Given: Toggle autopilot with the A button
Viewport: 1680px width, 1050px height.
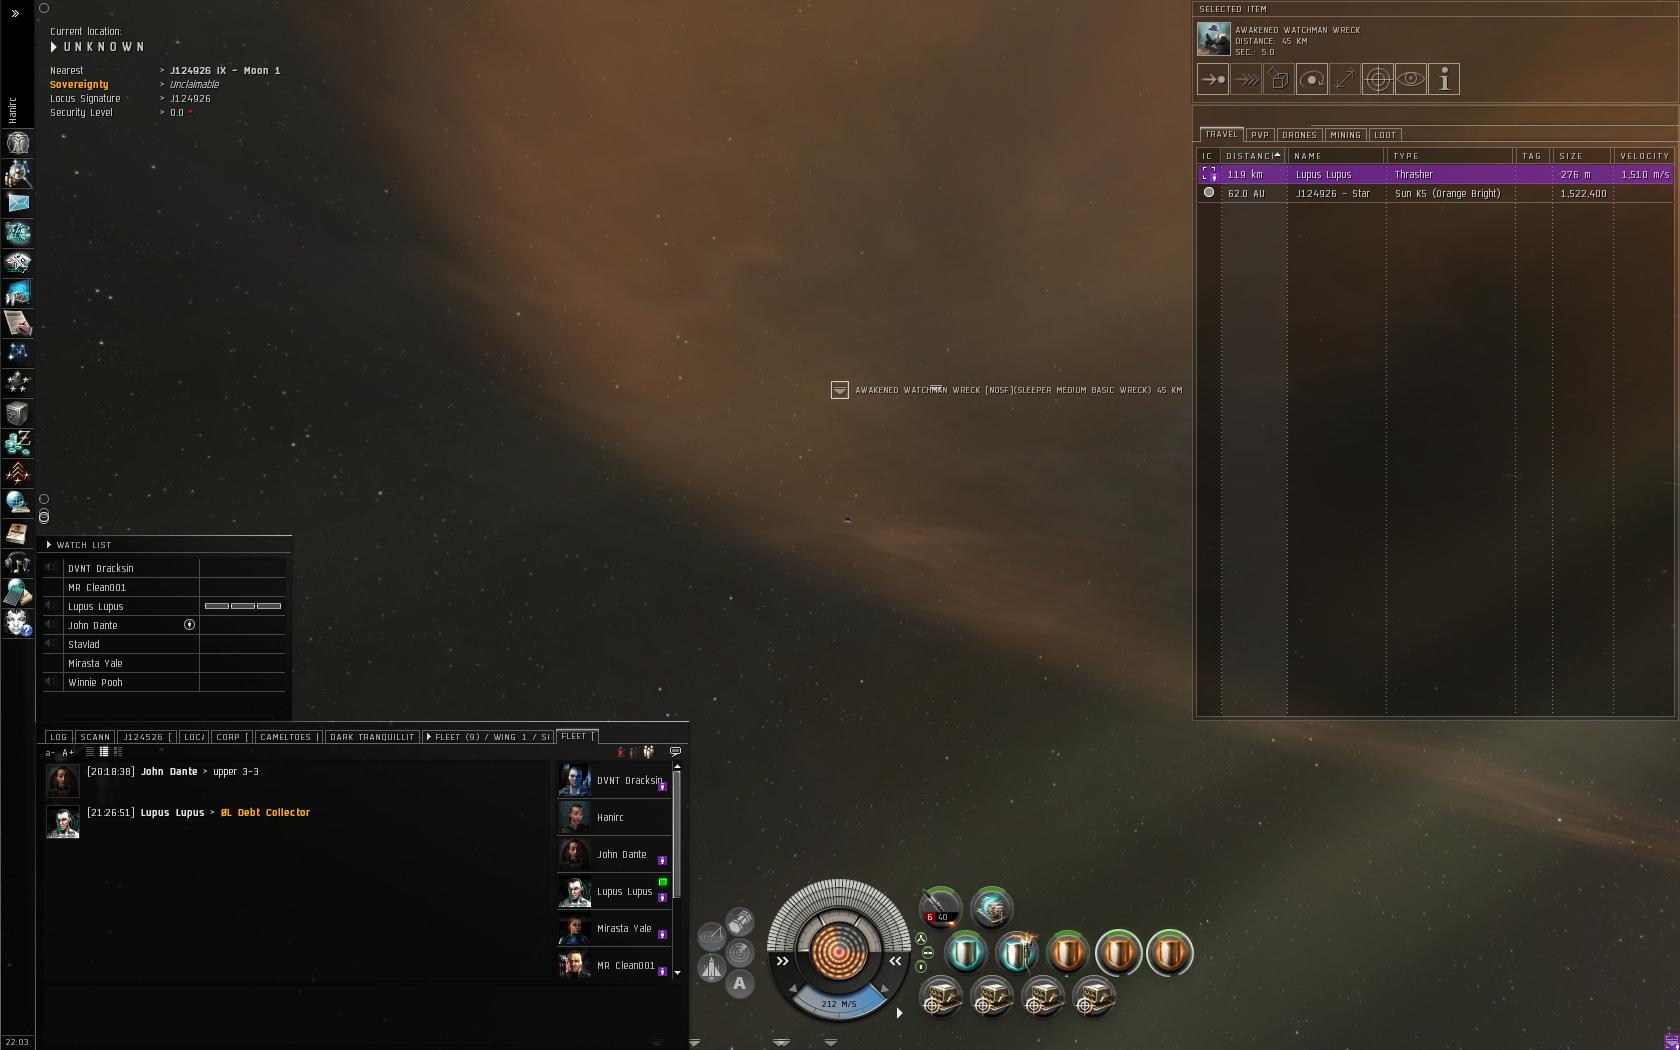Looking at the screenshot, I should [x=740, y=984].
